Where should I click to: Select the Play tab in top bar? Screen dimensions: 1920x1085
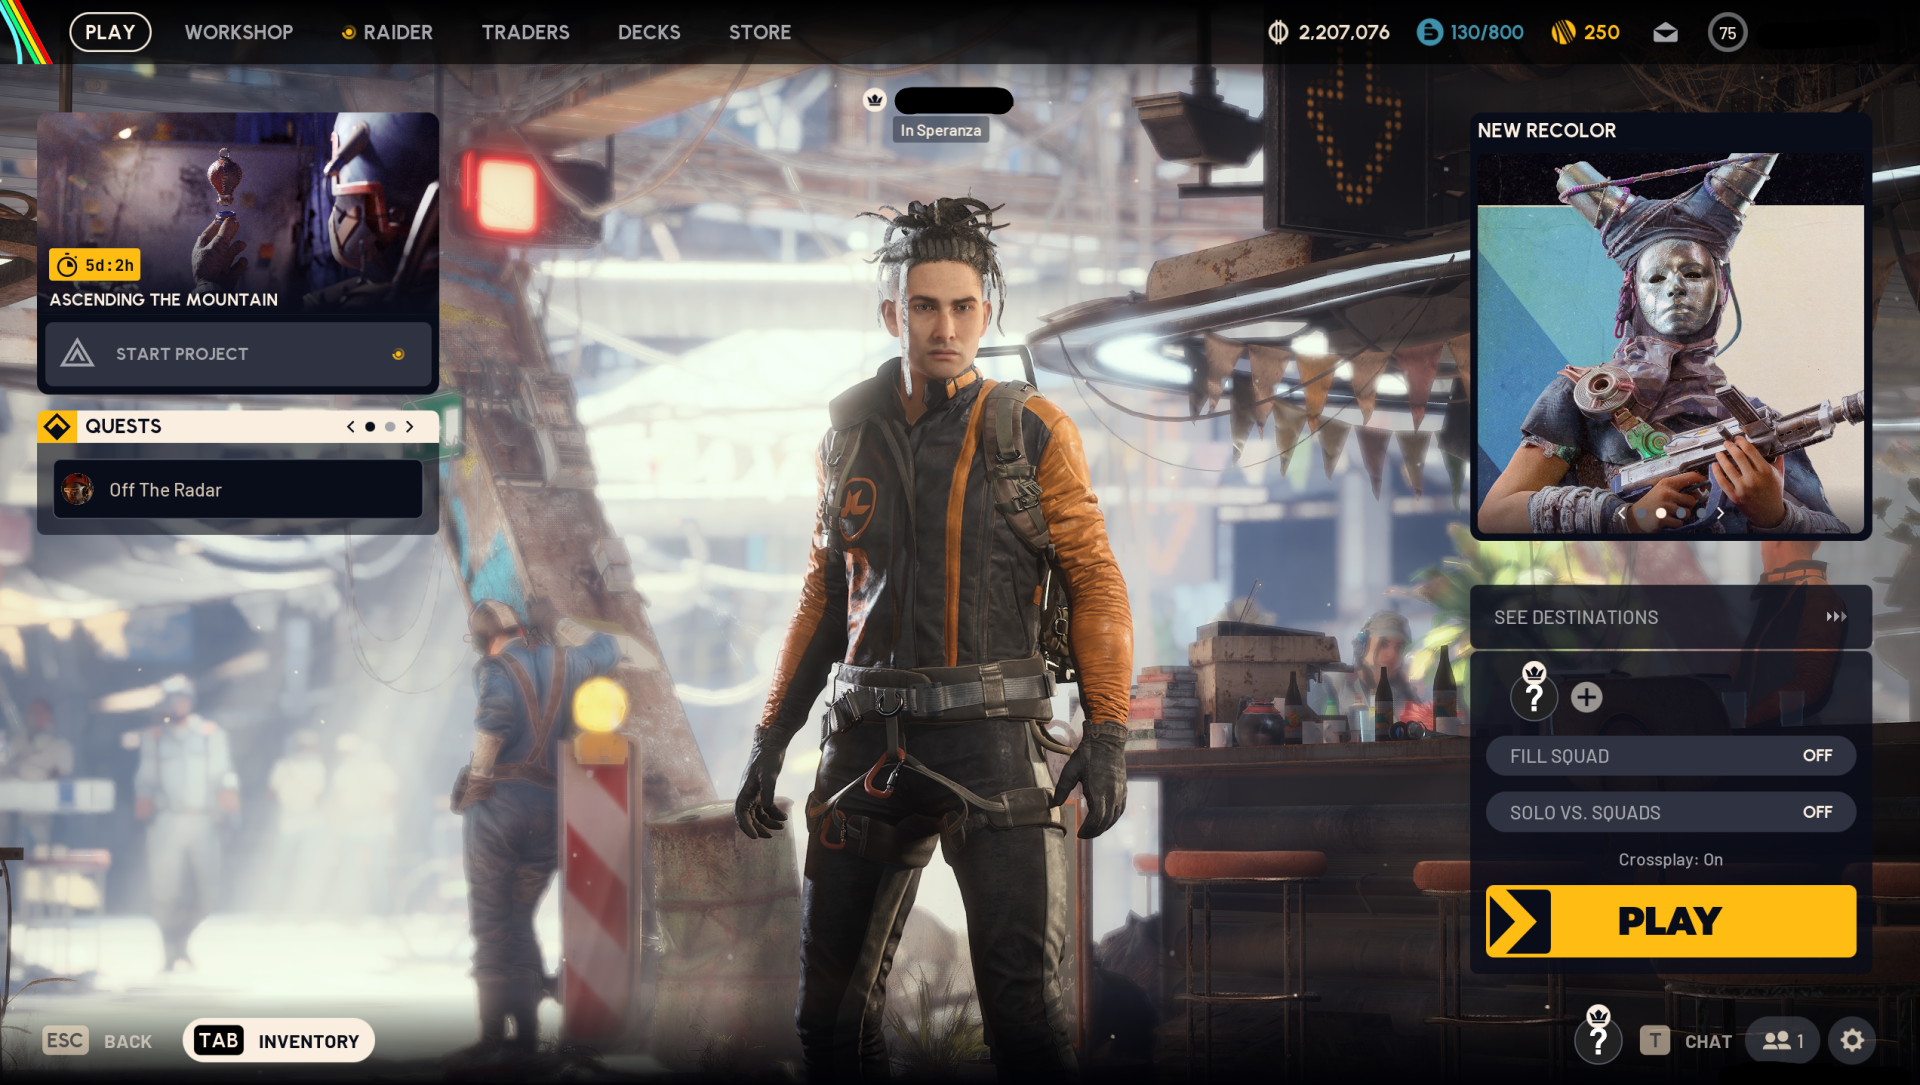coord(110,33)
